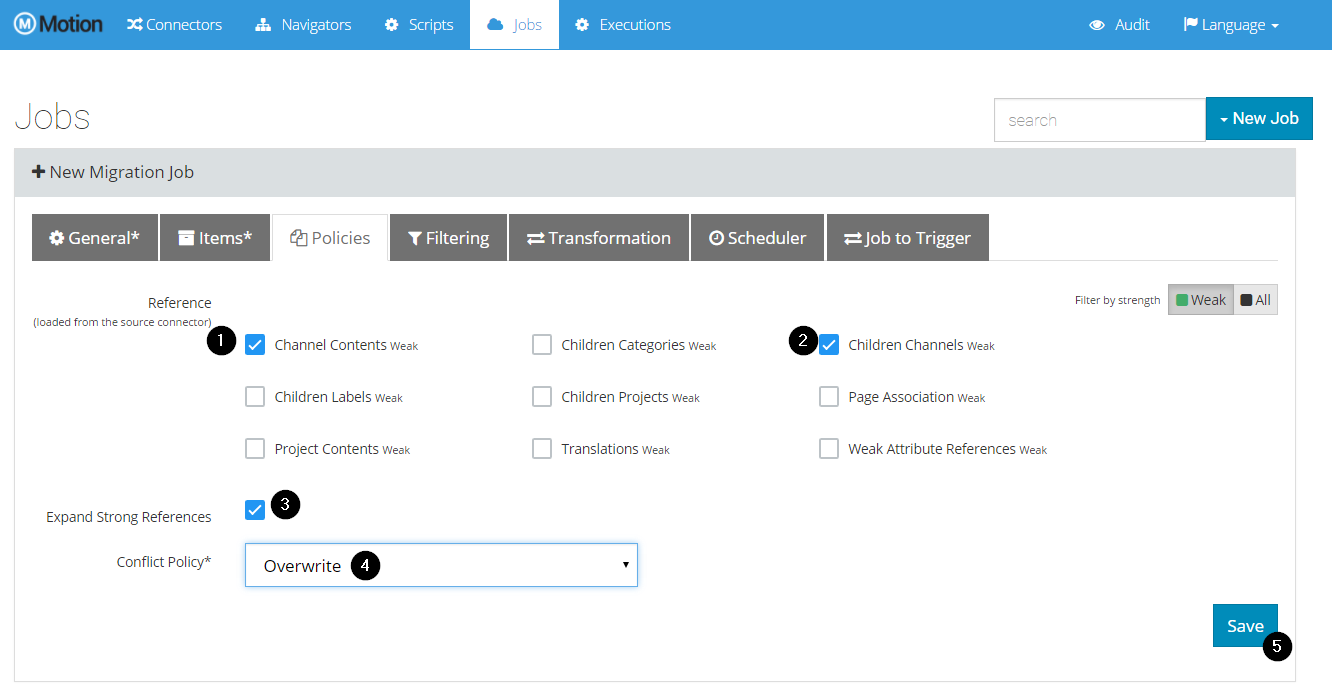Screen dimensions: 1332x694
Task: Check the Project Contents checkbox
Action: coord(255,449)
